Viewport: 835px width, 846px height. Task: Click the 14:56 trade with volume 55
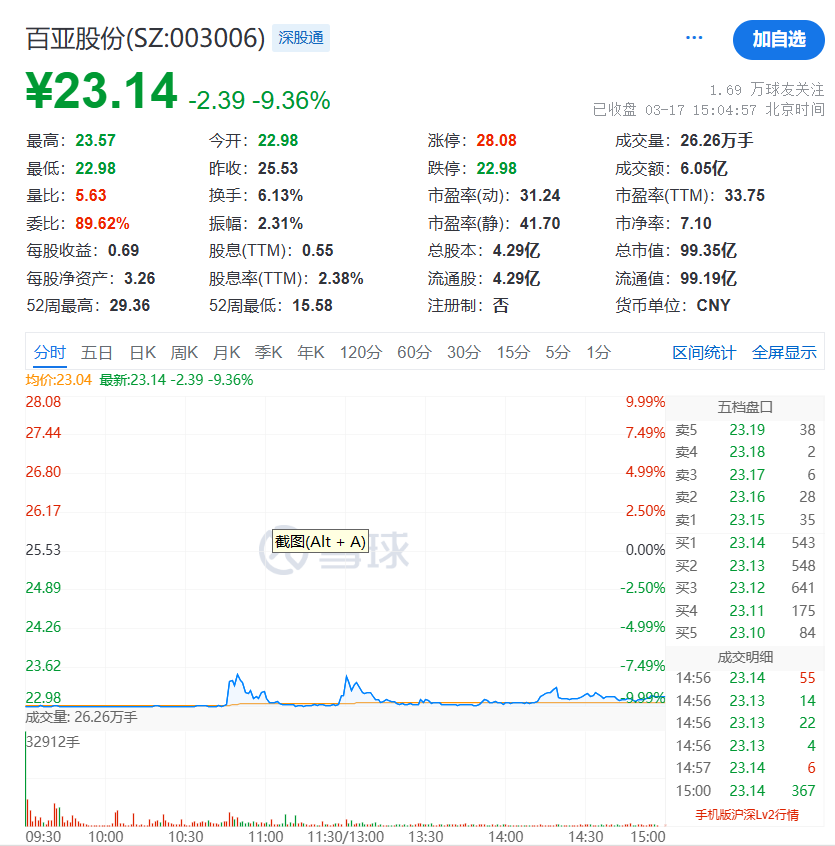[745, 678]
